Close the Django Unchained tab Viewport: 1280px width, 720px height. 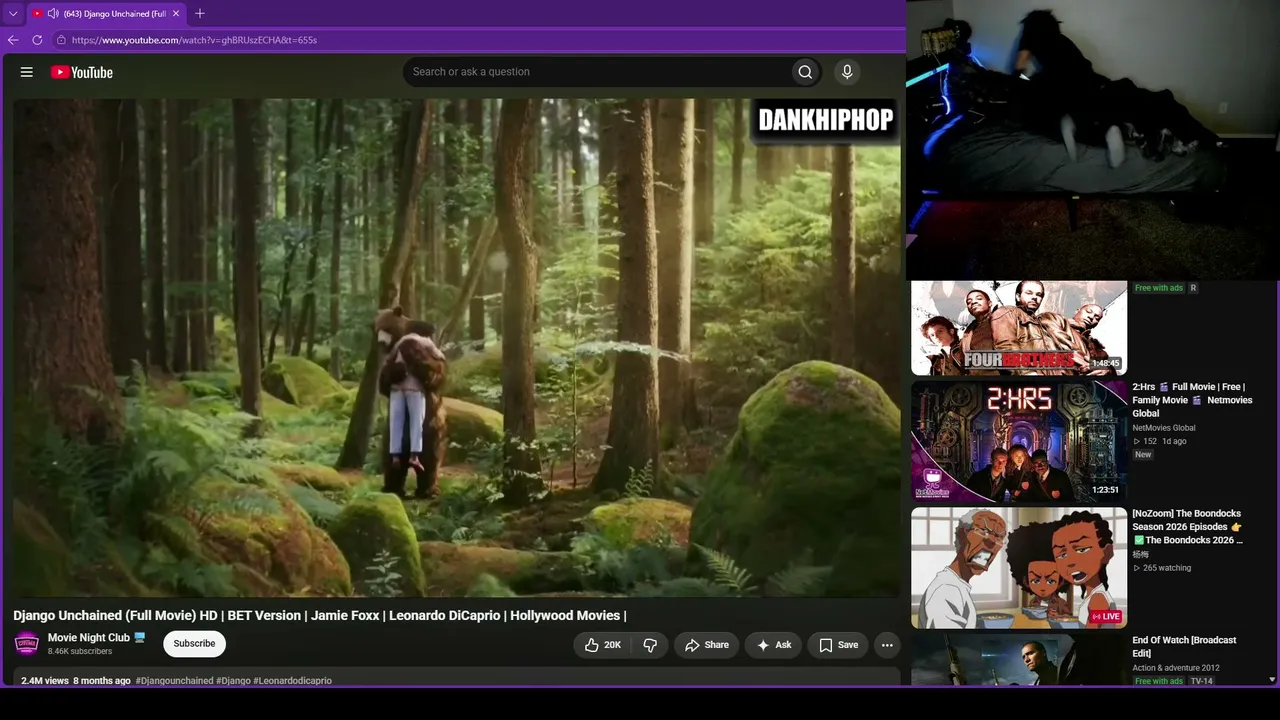tap(176, 14)
